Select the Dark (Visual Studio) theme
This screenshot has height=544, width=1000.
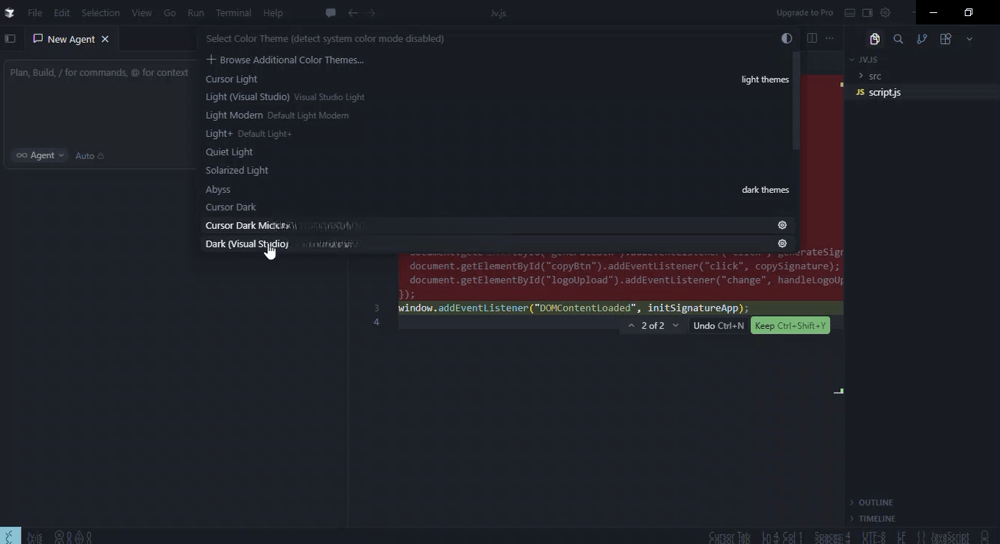499,244
